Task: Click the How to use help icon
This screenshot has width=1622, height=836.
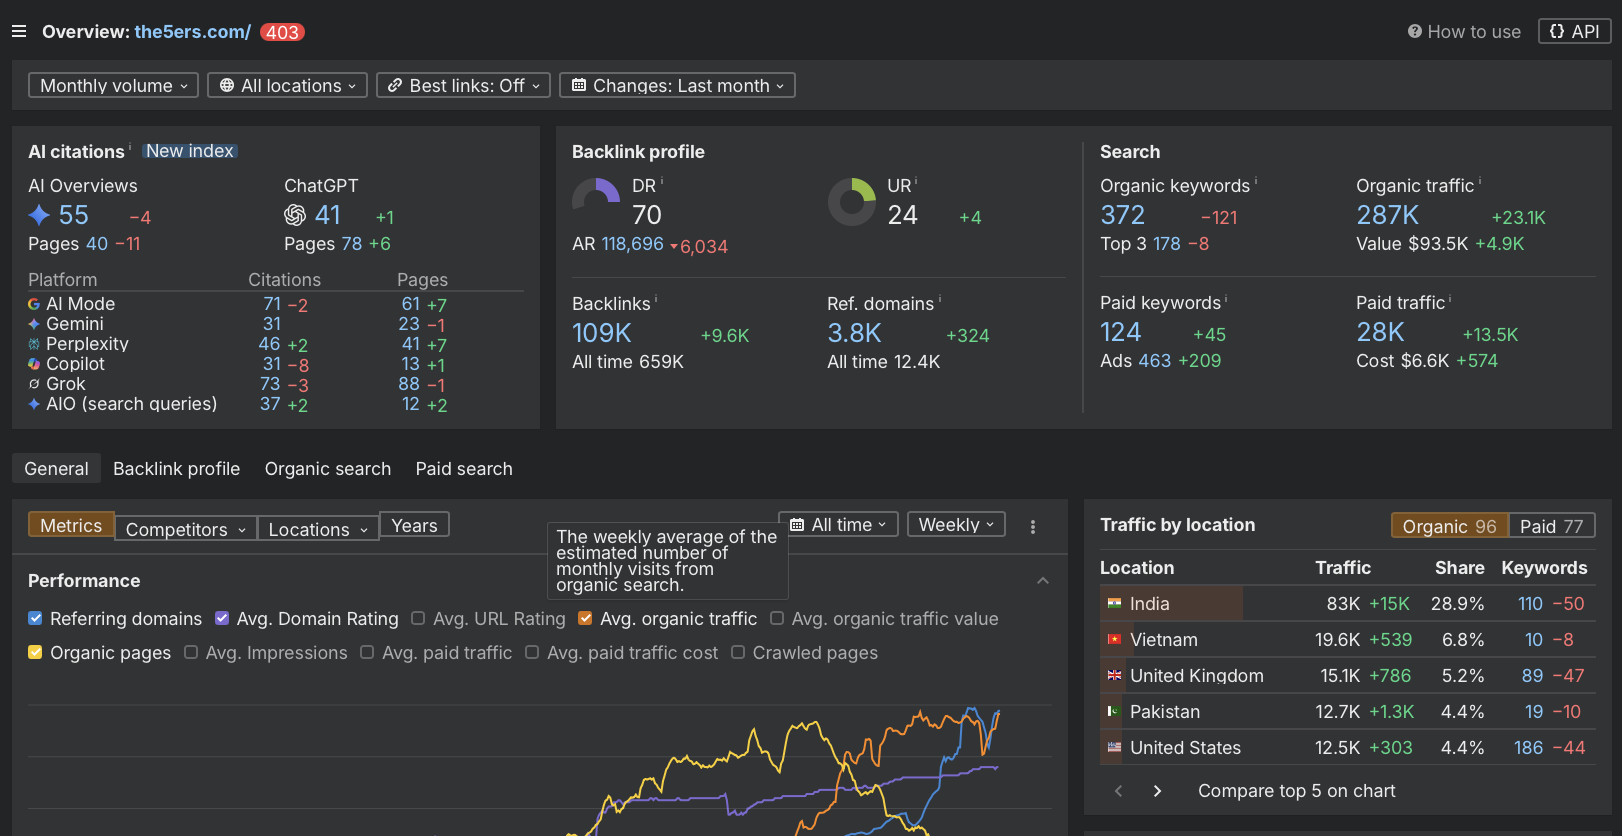Action: click(x=1414, y=32)
